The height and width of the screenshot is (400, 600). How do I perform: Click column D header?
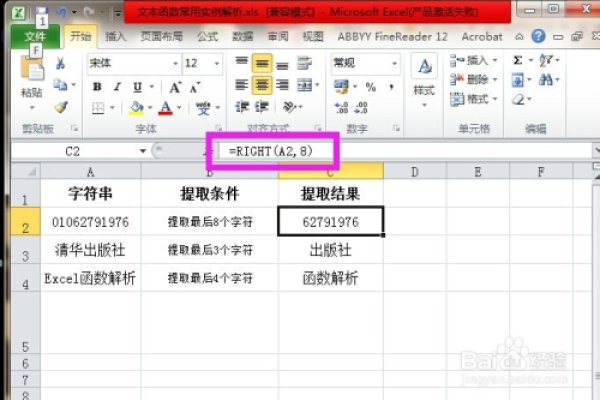pyautogui.click(x=414, y=172)
